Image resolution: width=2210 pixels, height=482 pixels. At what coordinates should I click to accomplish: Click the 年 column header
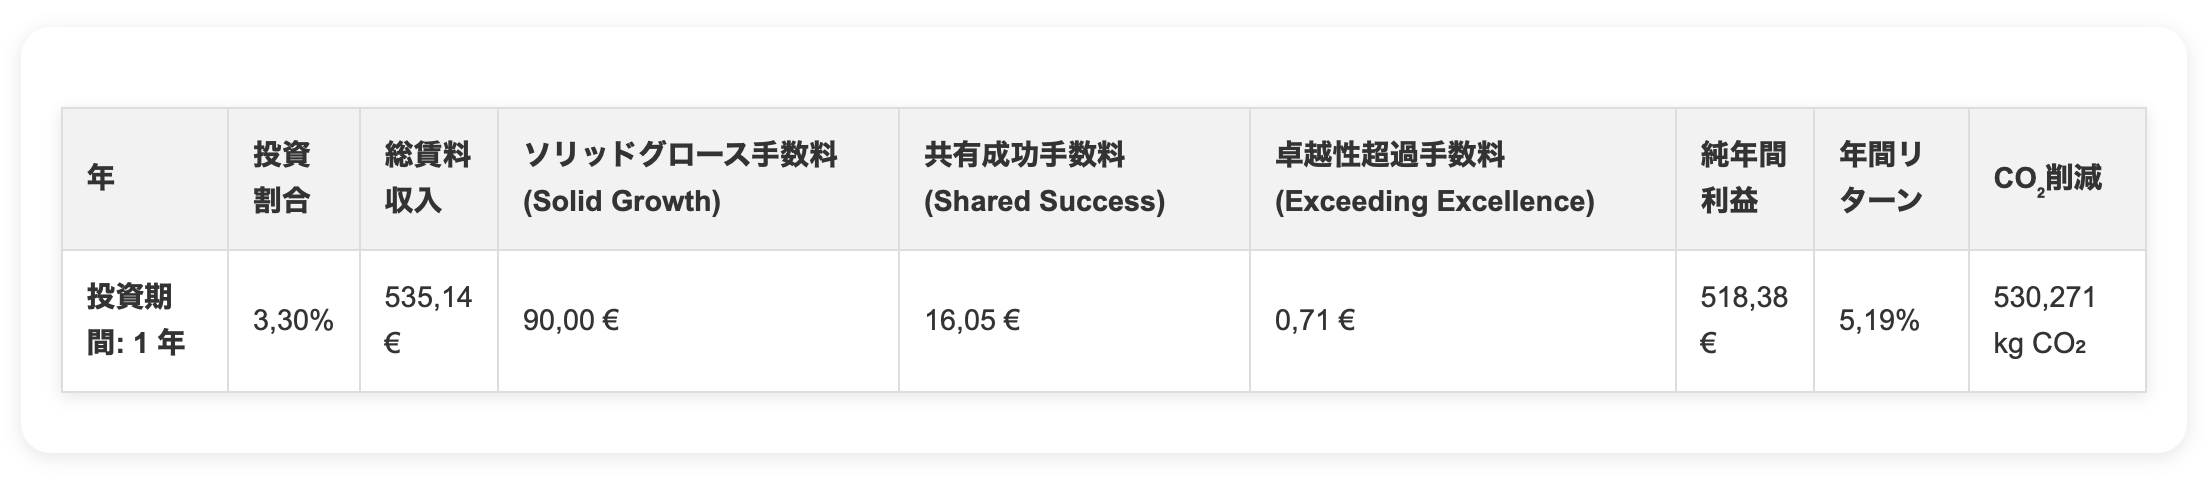pos(101,179)
